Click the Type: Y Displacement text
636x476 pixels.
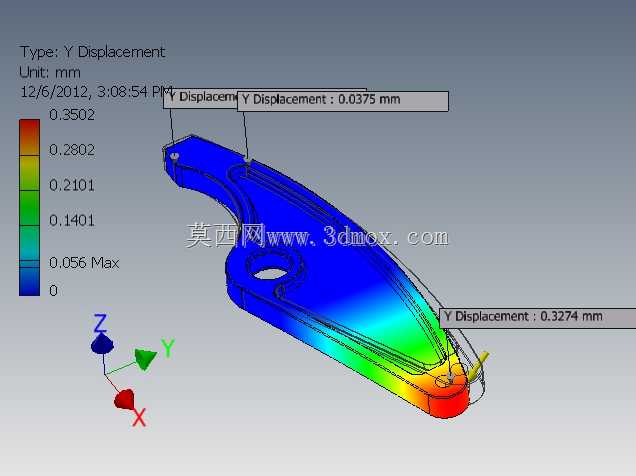(x=92, y=52)
